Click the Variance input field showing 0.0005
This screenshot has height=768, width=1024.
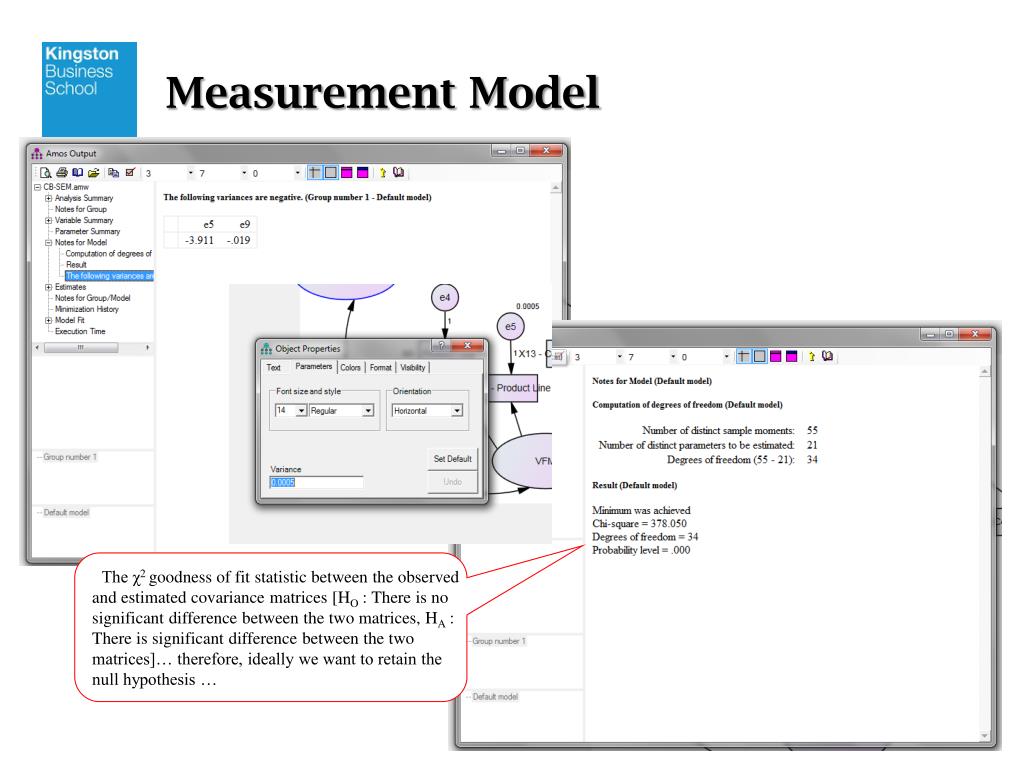point(316,482)
